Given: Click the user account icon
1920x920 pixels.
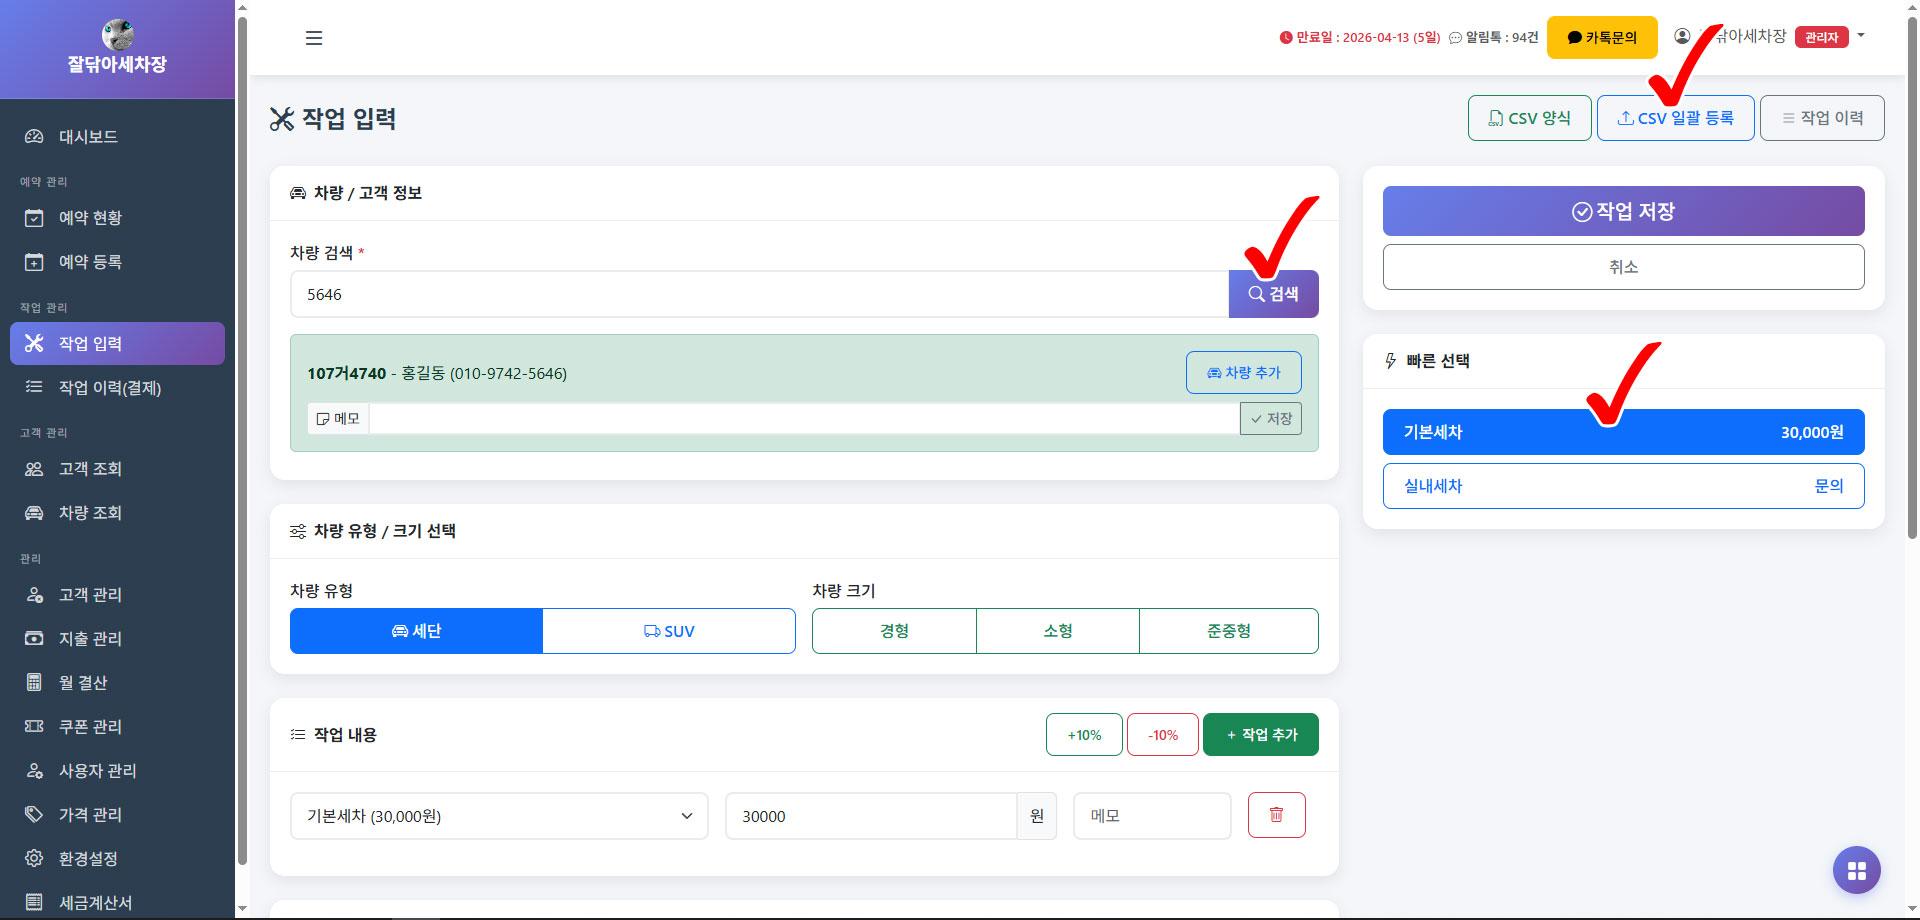Looking at the screenshot, I should coord(1682,37).
